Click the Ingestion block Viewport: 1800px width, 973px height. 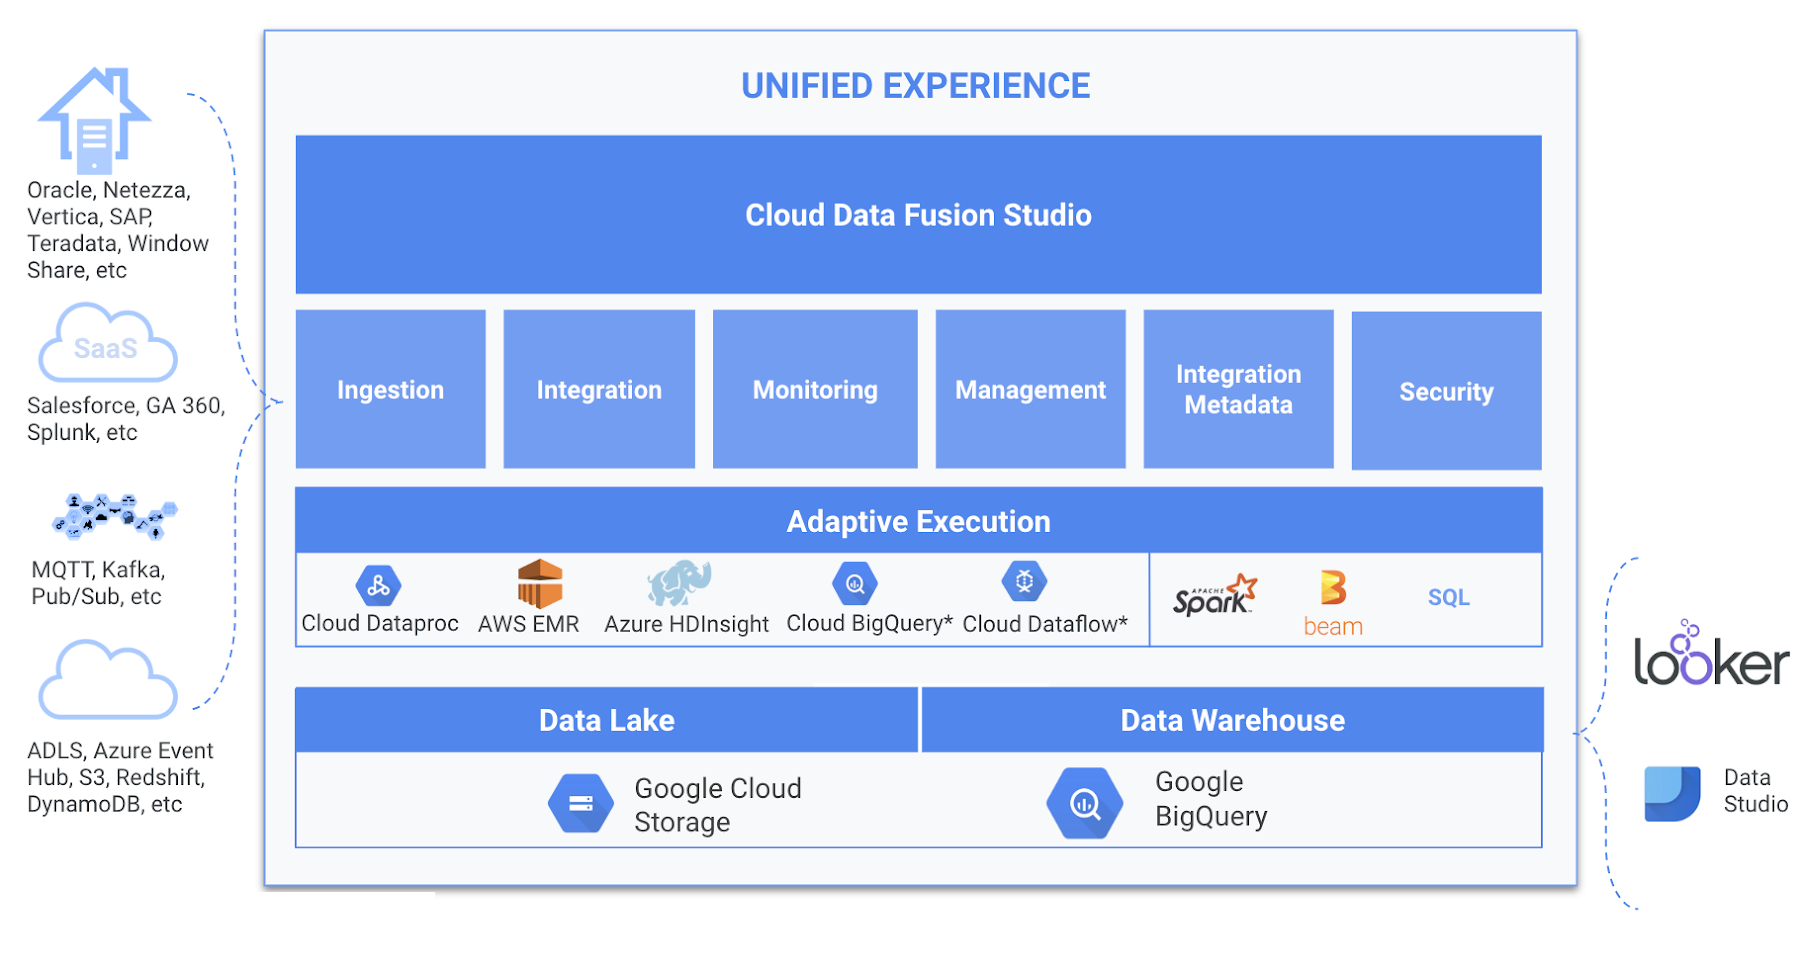(390, 389)
